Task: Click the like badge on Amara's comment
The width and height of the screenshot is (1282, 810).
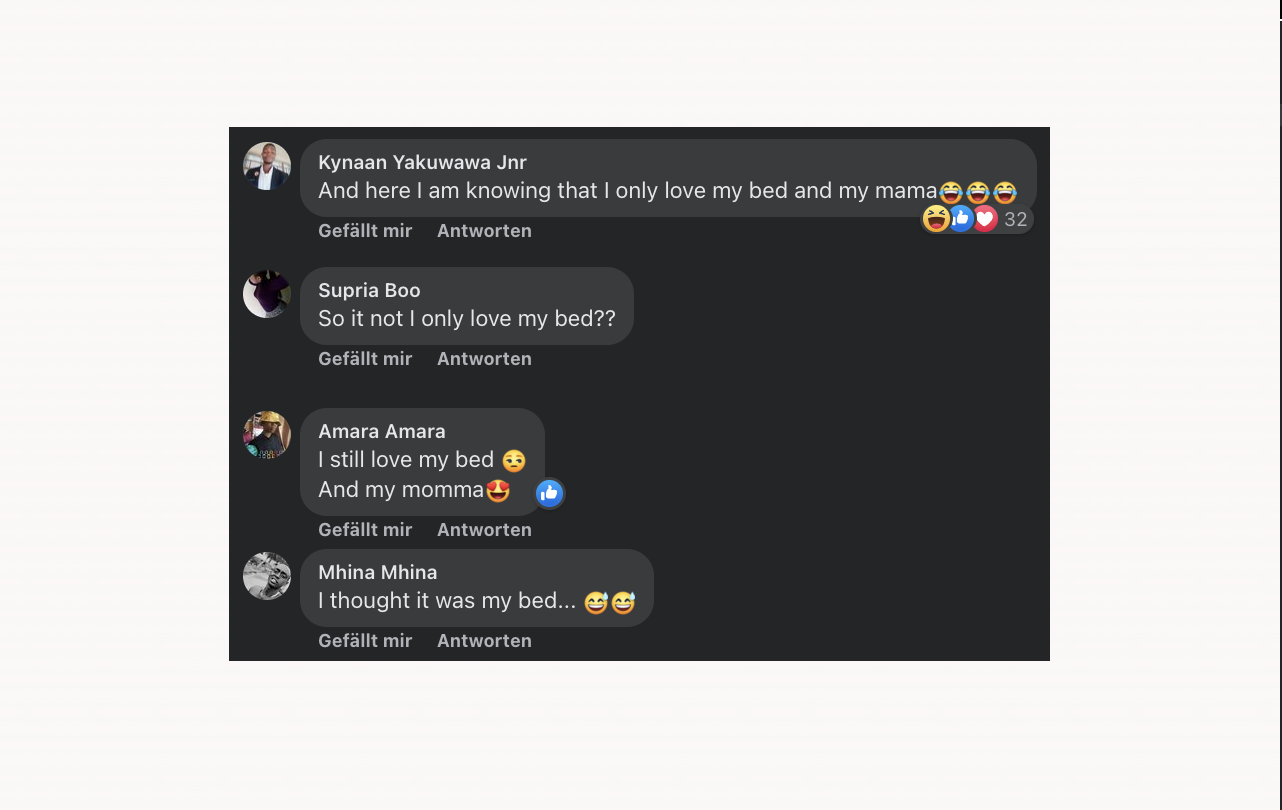Action: tap(549, 493)
